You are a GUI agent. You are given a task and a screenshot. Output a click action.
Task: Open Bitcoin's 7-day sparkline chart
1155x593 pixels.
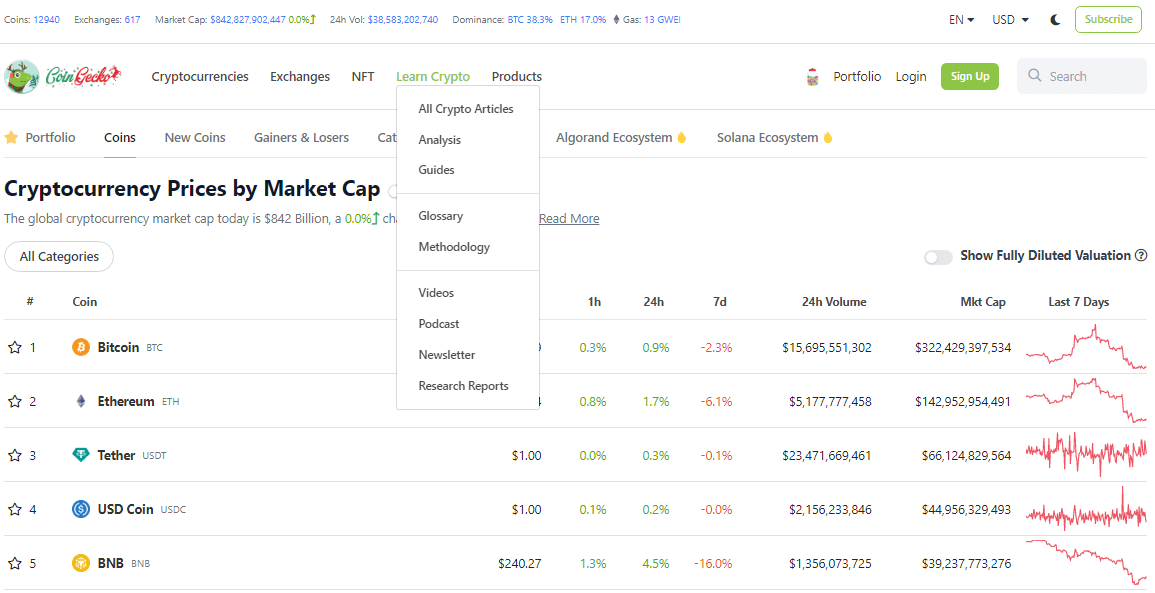1086,347
